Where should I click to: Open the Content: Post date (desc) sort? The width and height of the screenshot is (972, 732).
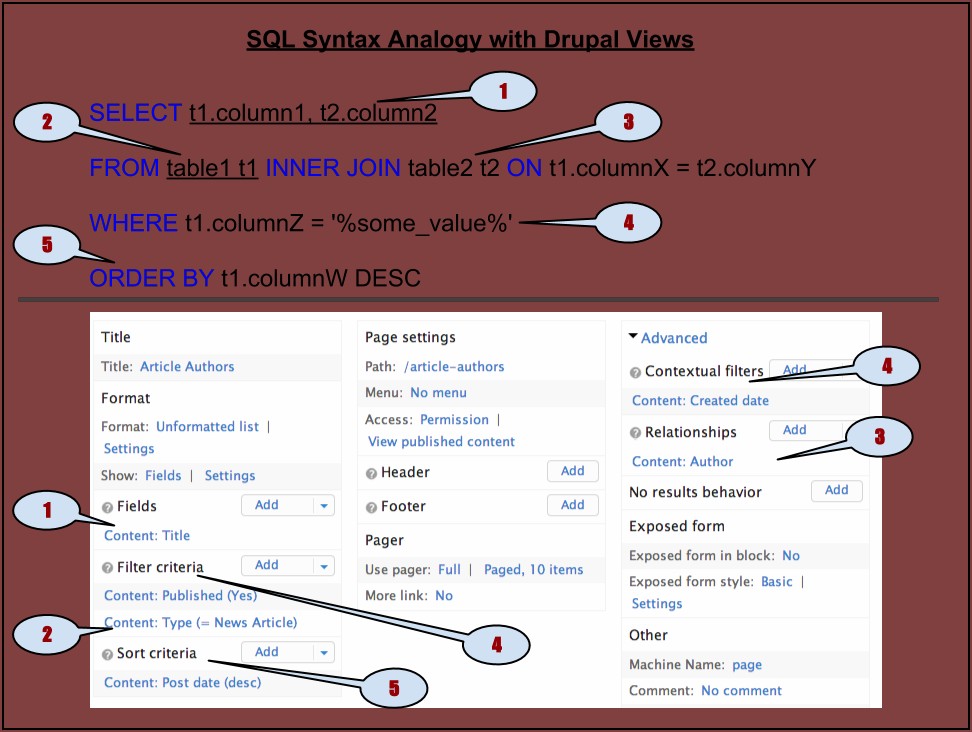[x=182, y=683]
